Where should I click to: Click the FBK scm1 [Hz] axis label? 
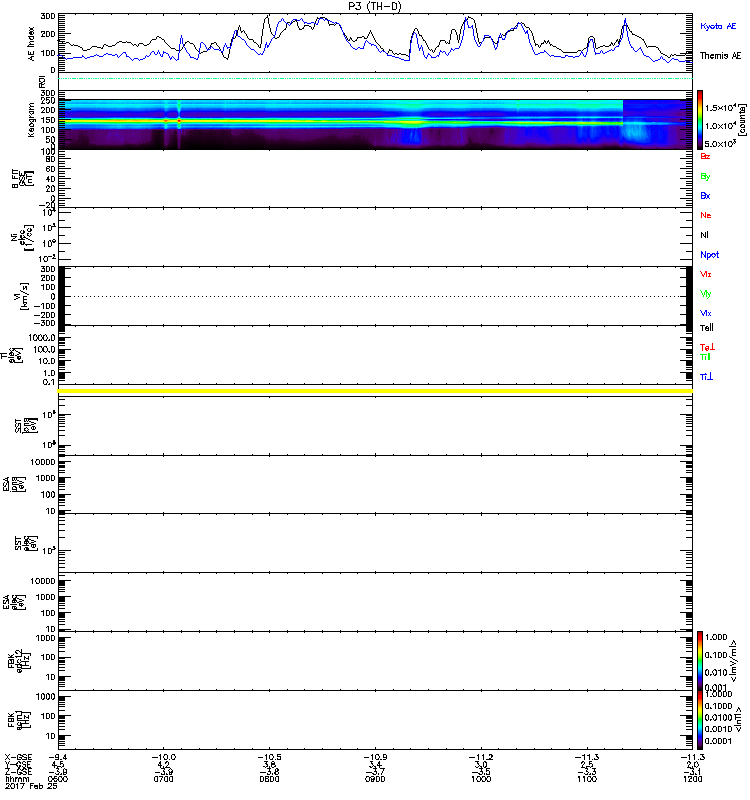coord(19,719)
